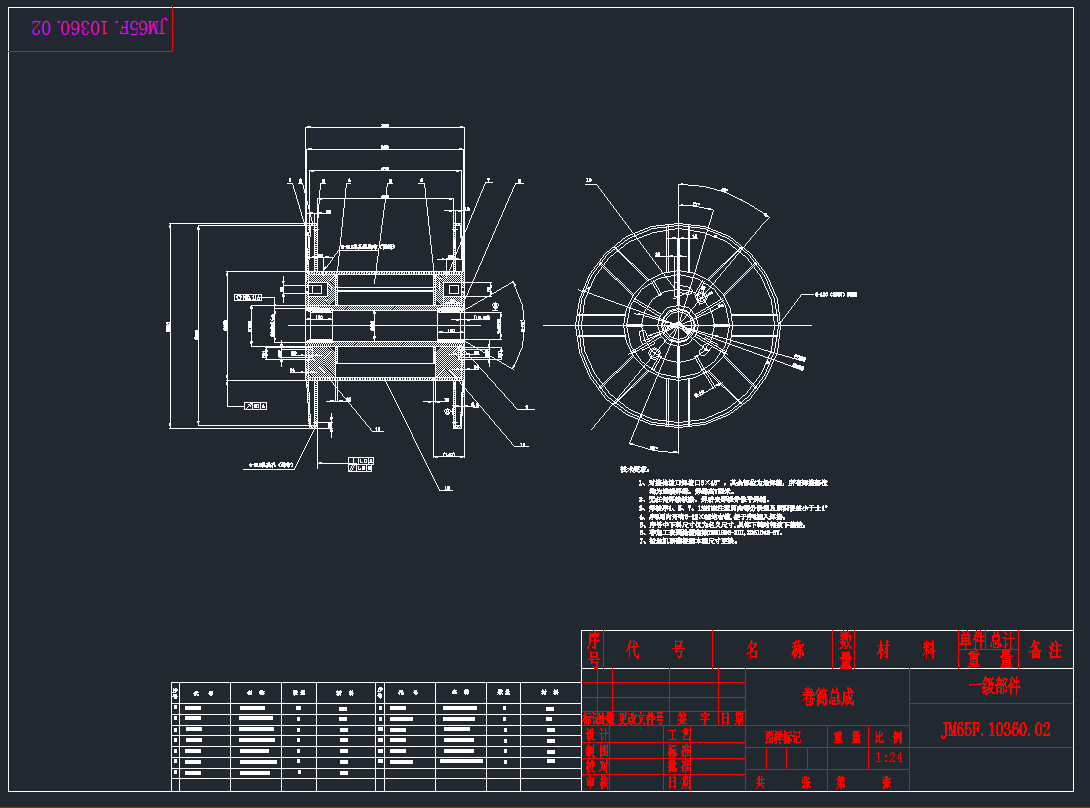
Task: Click the 比例 scale label cell
Action: (887, 737)
